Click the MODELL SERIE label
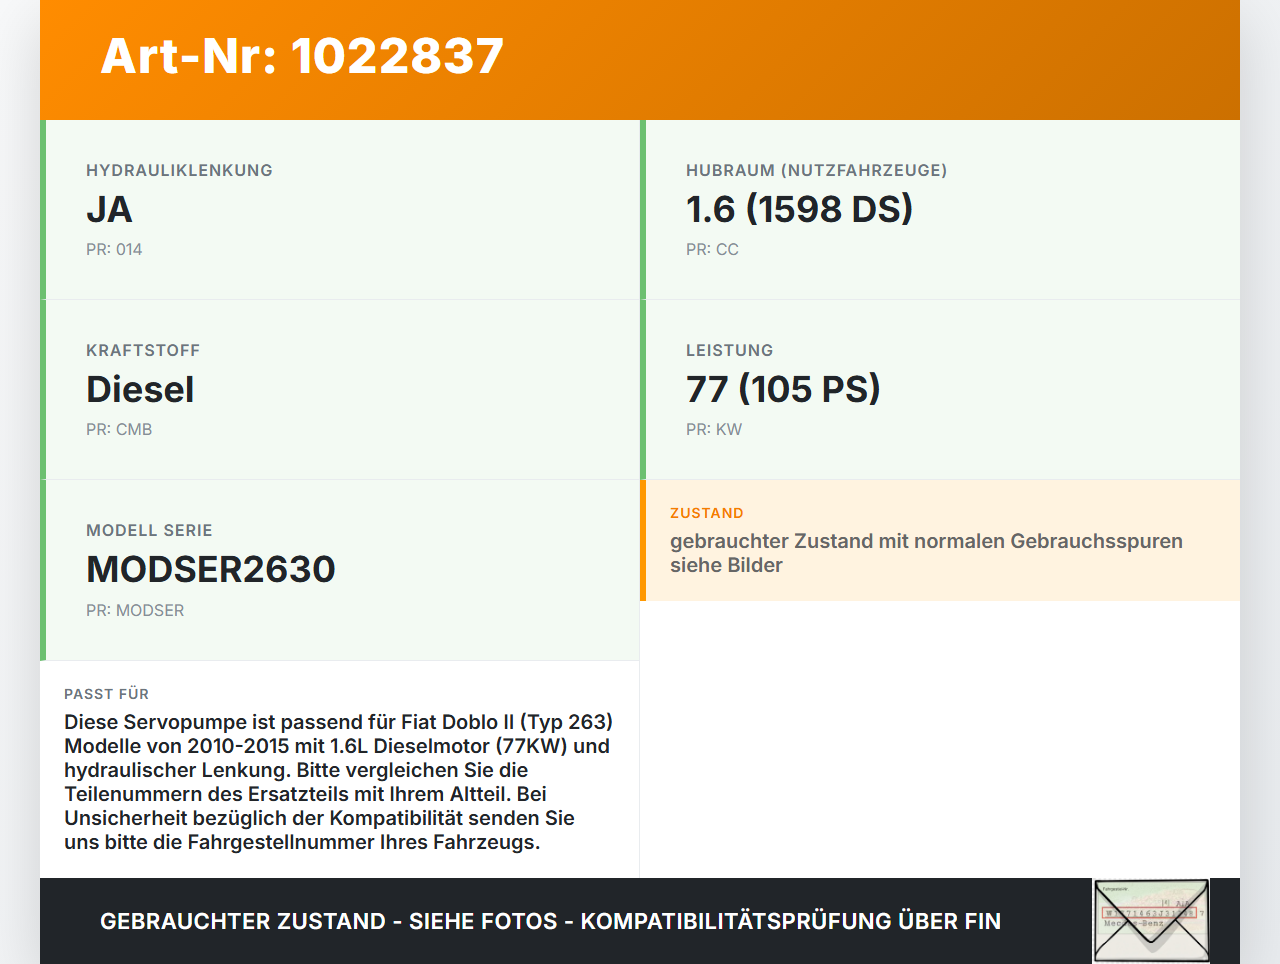The height and width of the screenshot is (964, 1280). [149, 530]
